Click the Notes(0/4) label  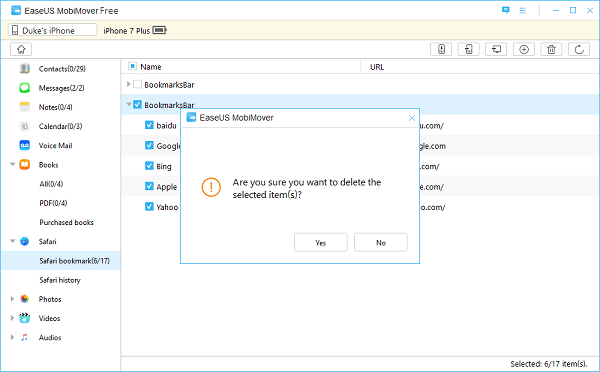pos(55,107)
